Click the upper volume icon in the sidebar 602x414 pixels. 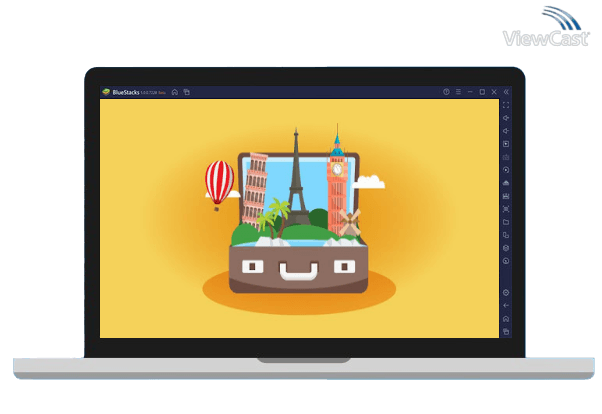(x=506, y=118)
